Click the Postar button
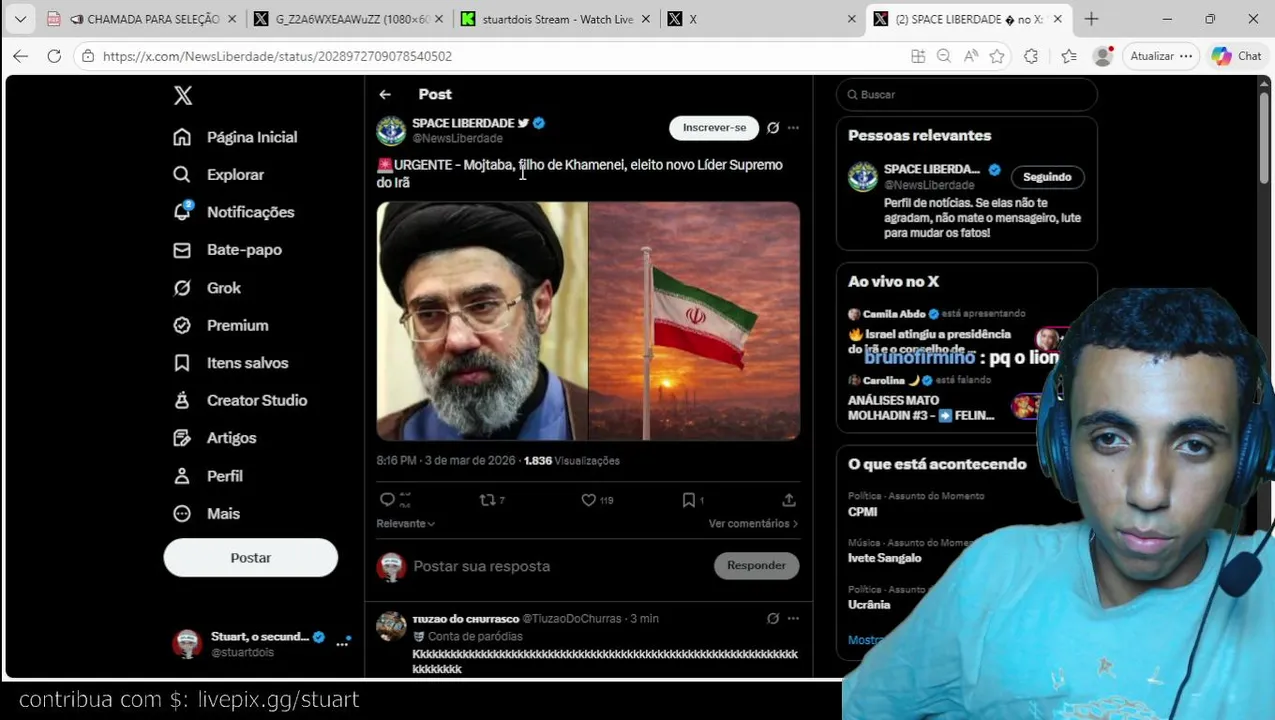 (251, 558)
